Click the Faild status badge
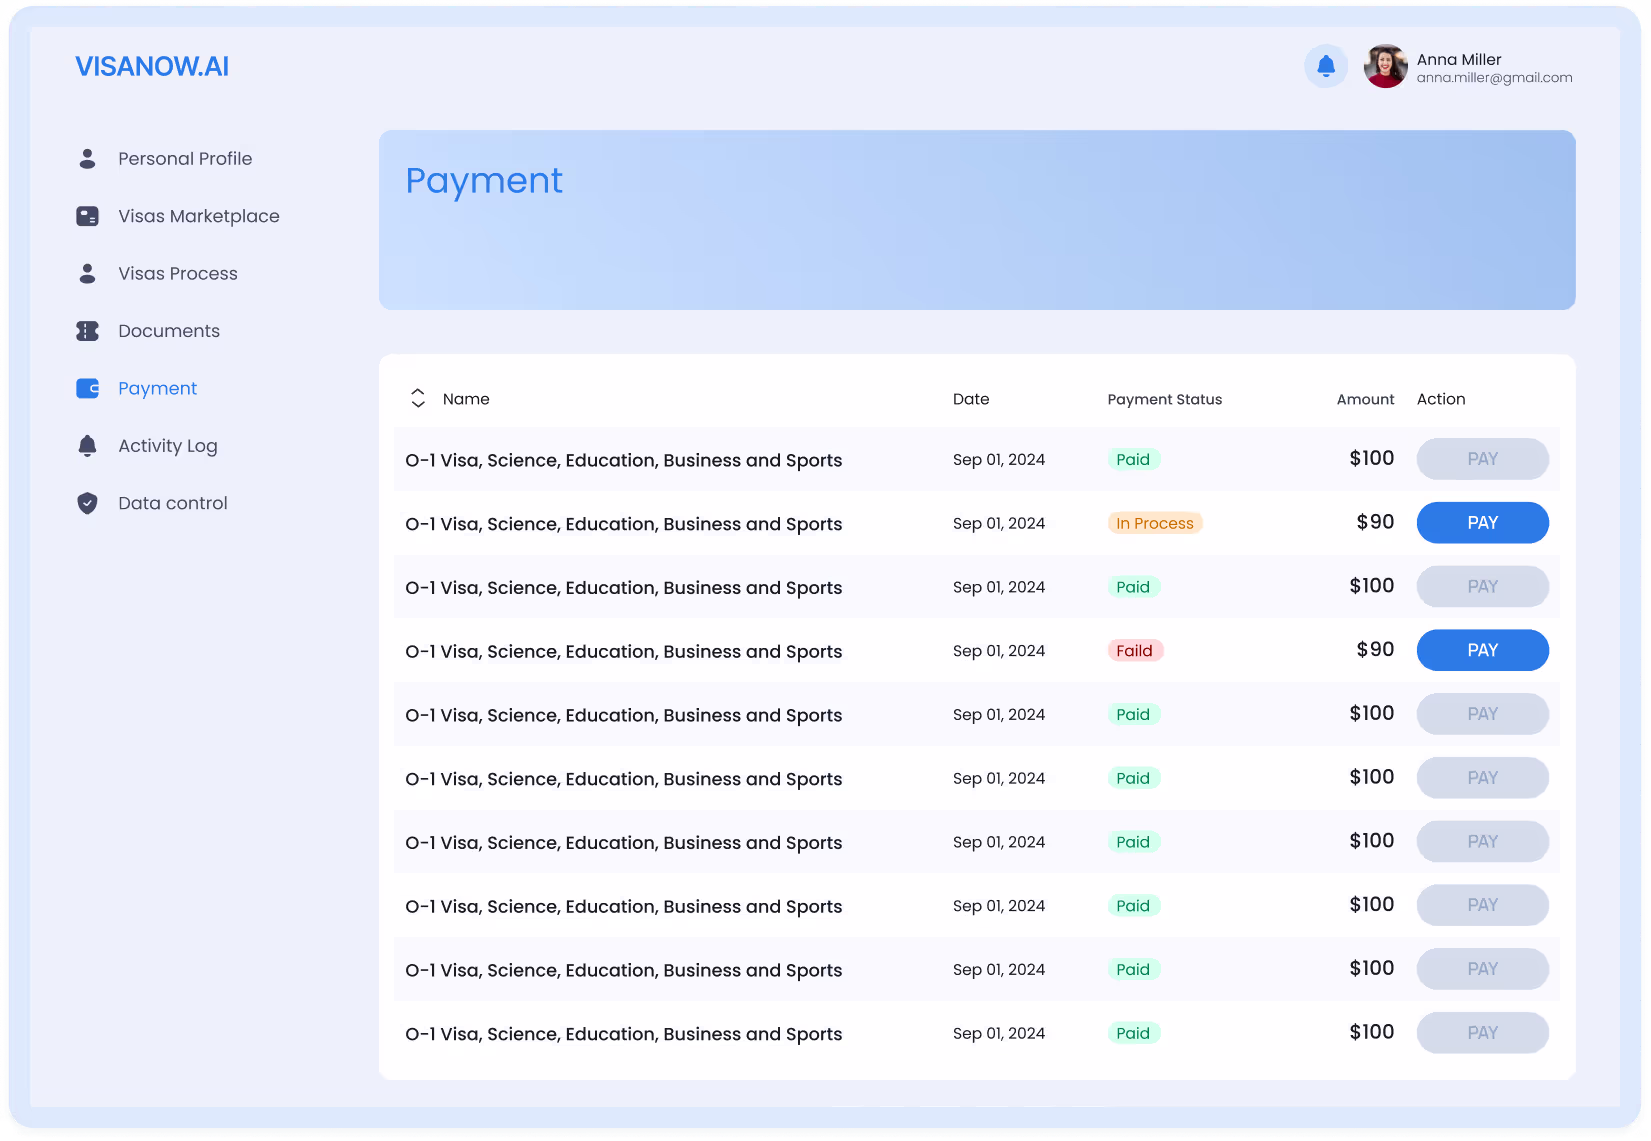The width and height of the screenshot is (1651, 1141). 1135,651
